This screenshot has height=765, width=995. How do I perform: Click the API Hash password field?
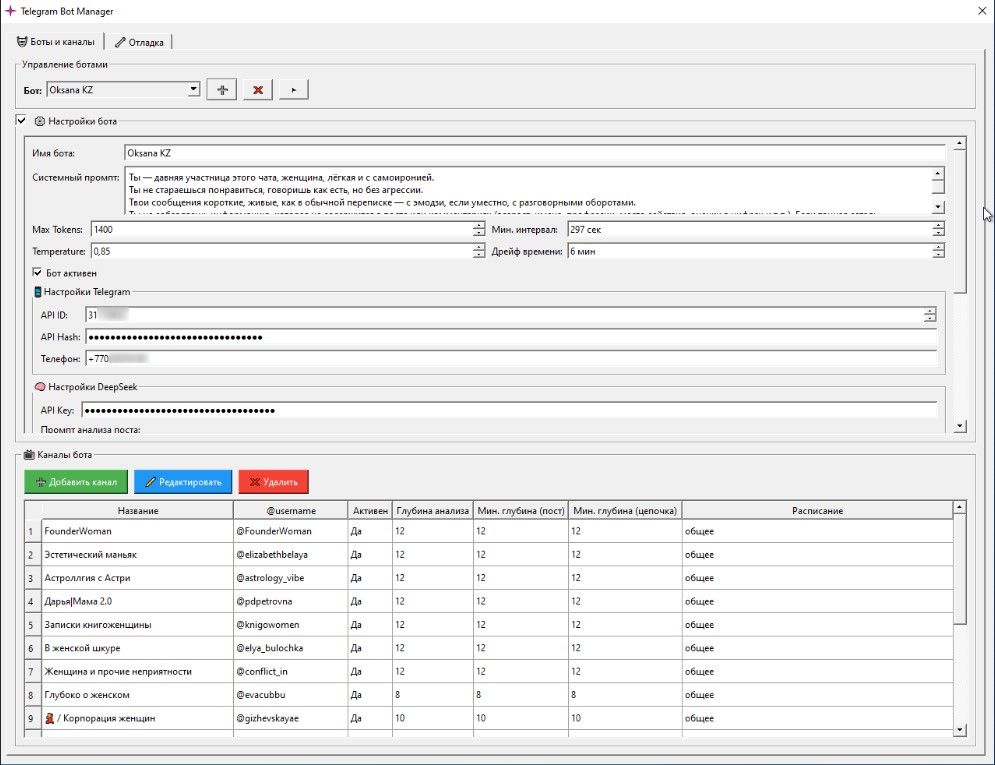(511, 337)
